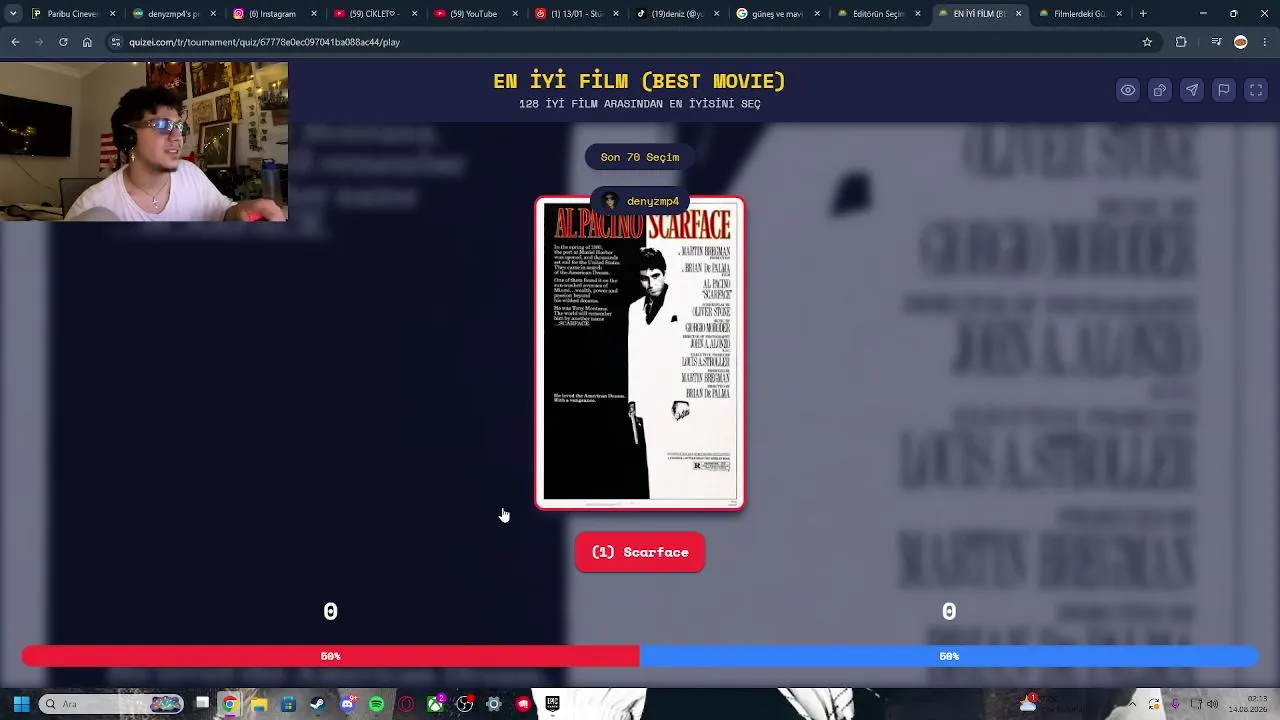Switch to the Instagram tab
This screenshot has width=1280, height=720.
tap(275, 14)
